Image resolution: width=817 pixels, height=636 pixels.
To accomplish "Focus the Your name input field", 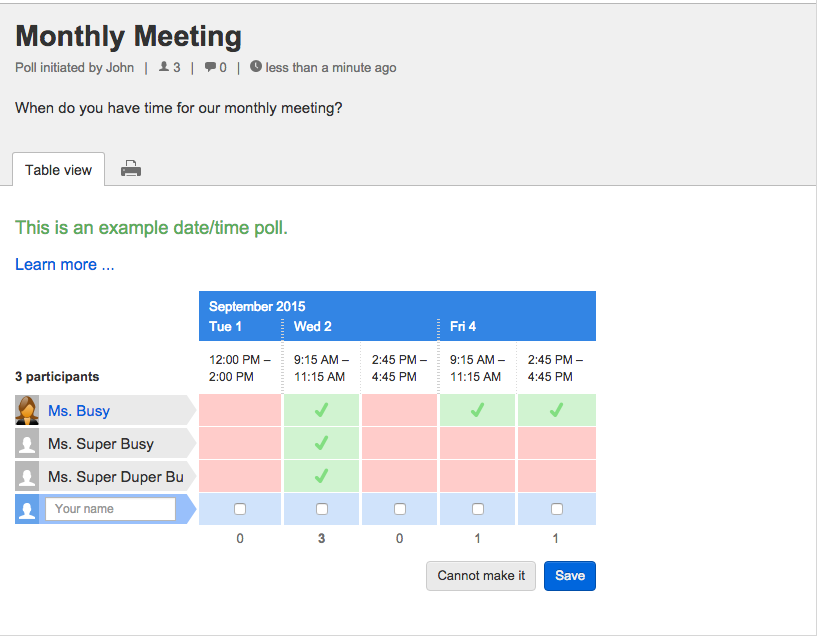I will click(110, 509).
